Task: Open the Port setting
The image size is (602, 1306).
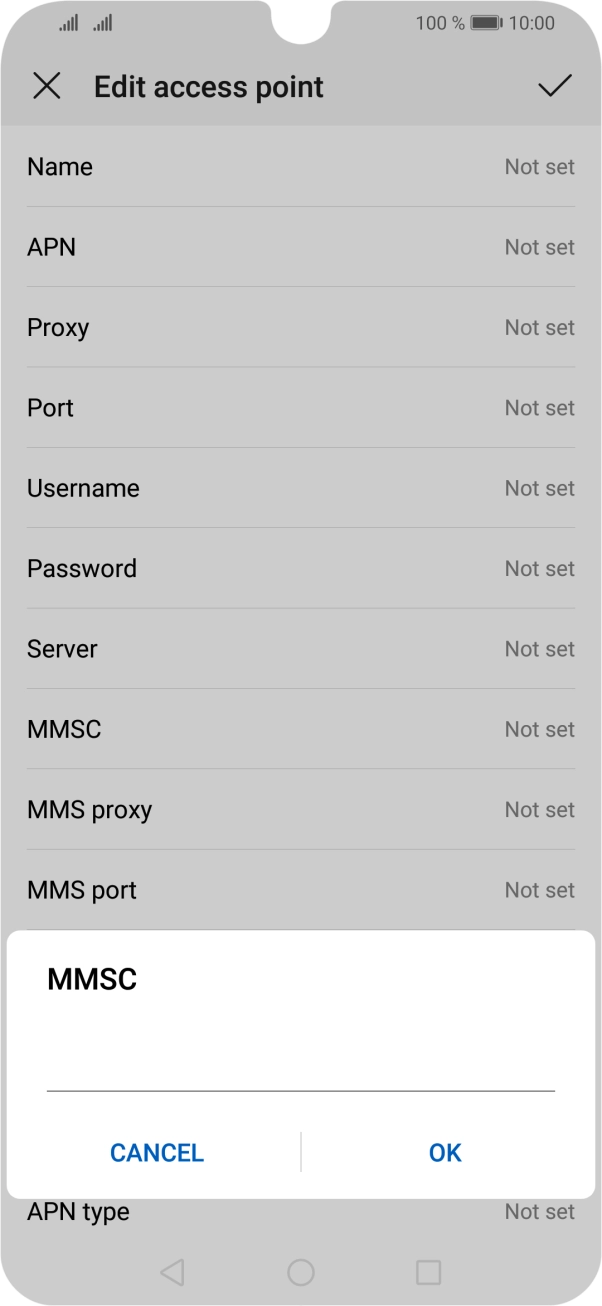Action: tap(300, 408)
